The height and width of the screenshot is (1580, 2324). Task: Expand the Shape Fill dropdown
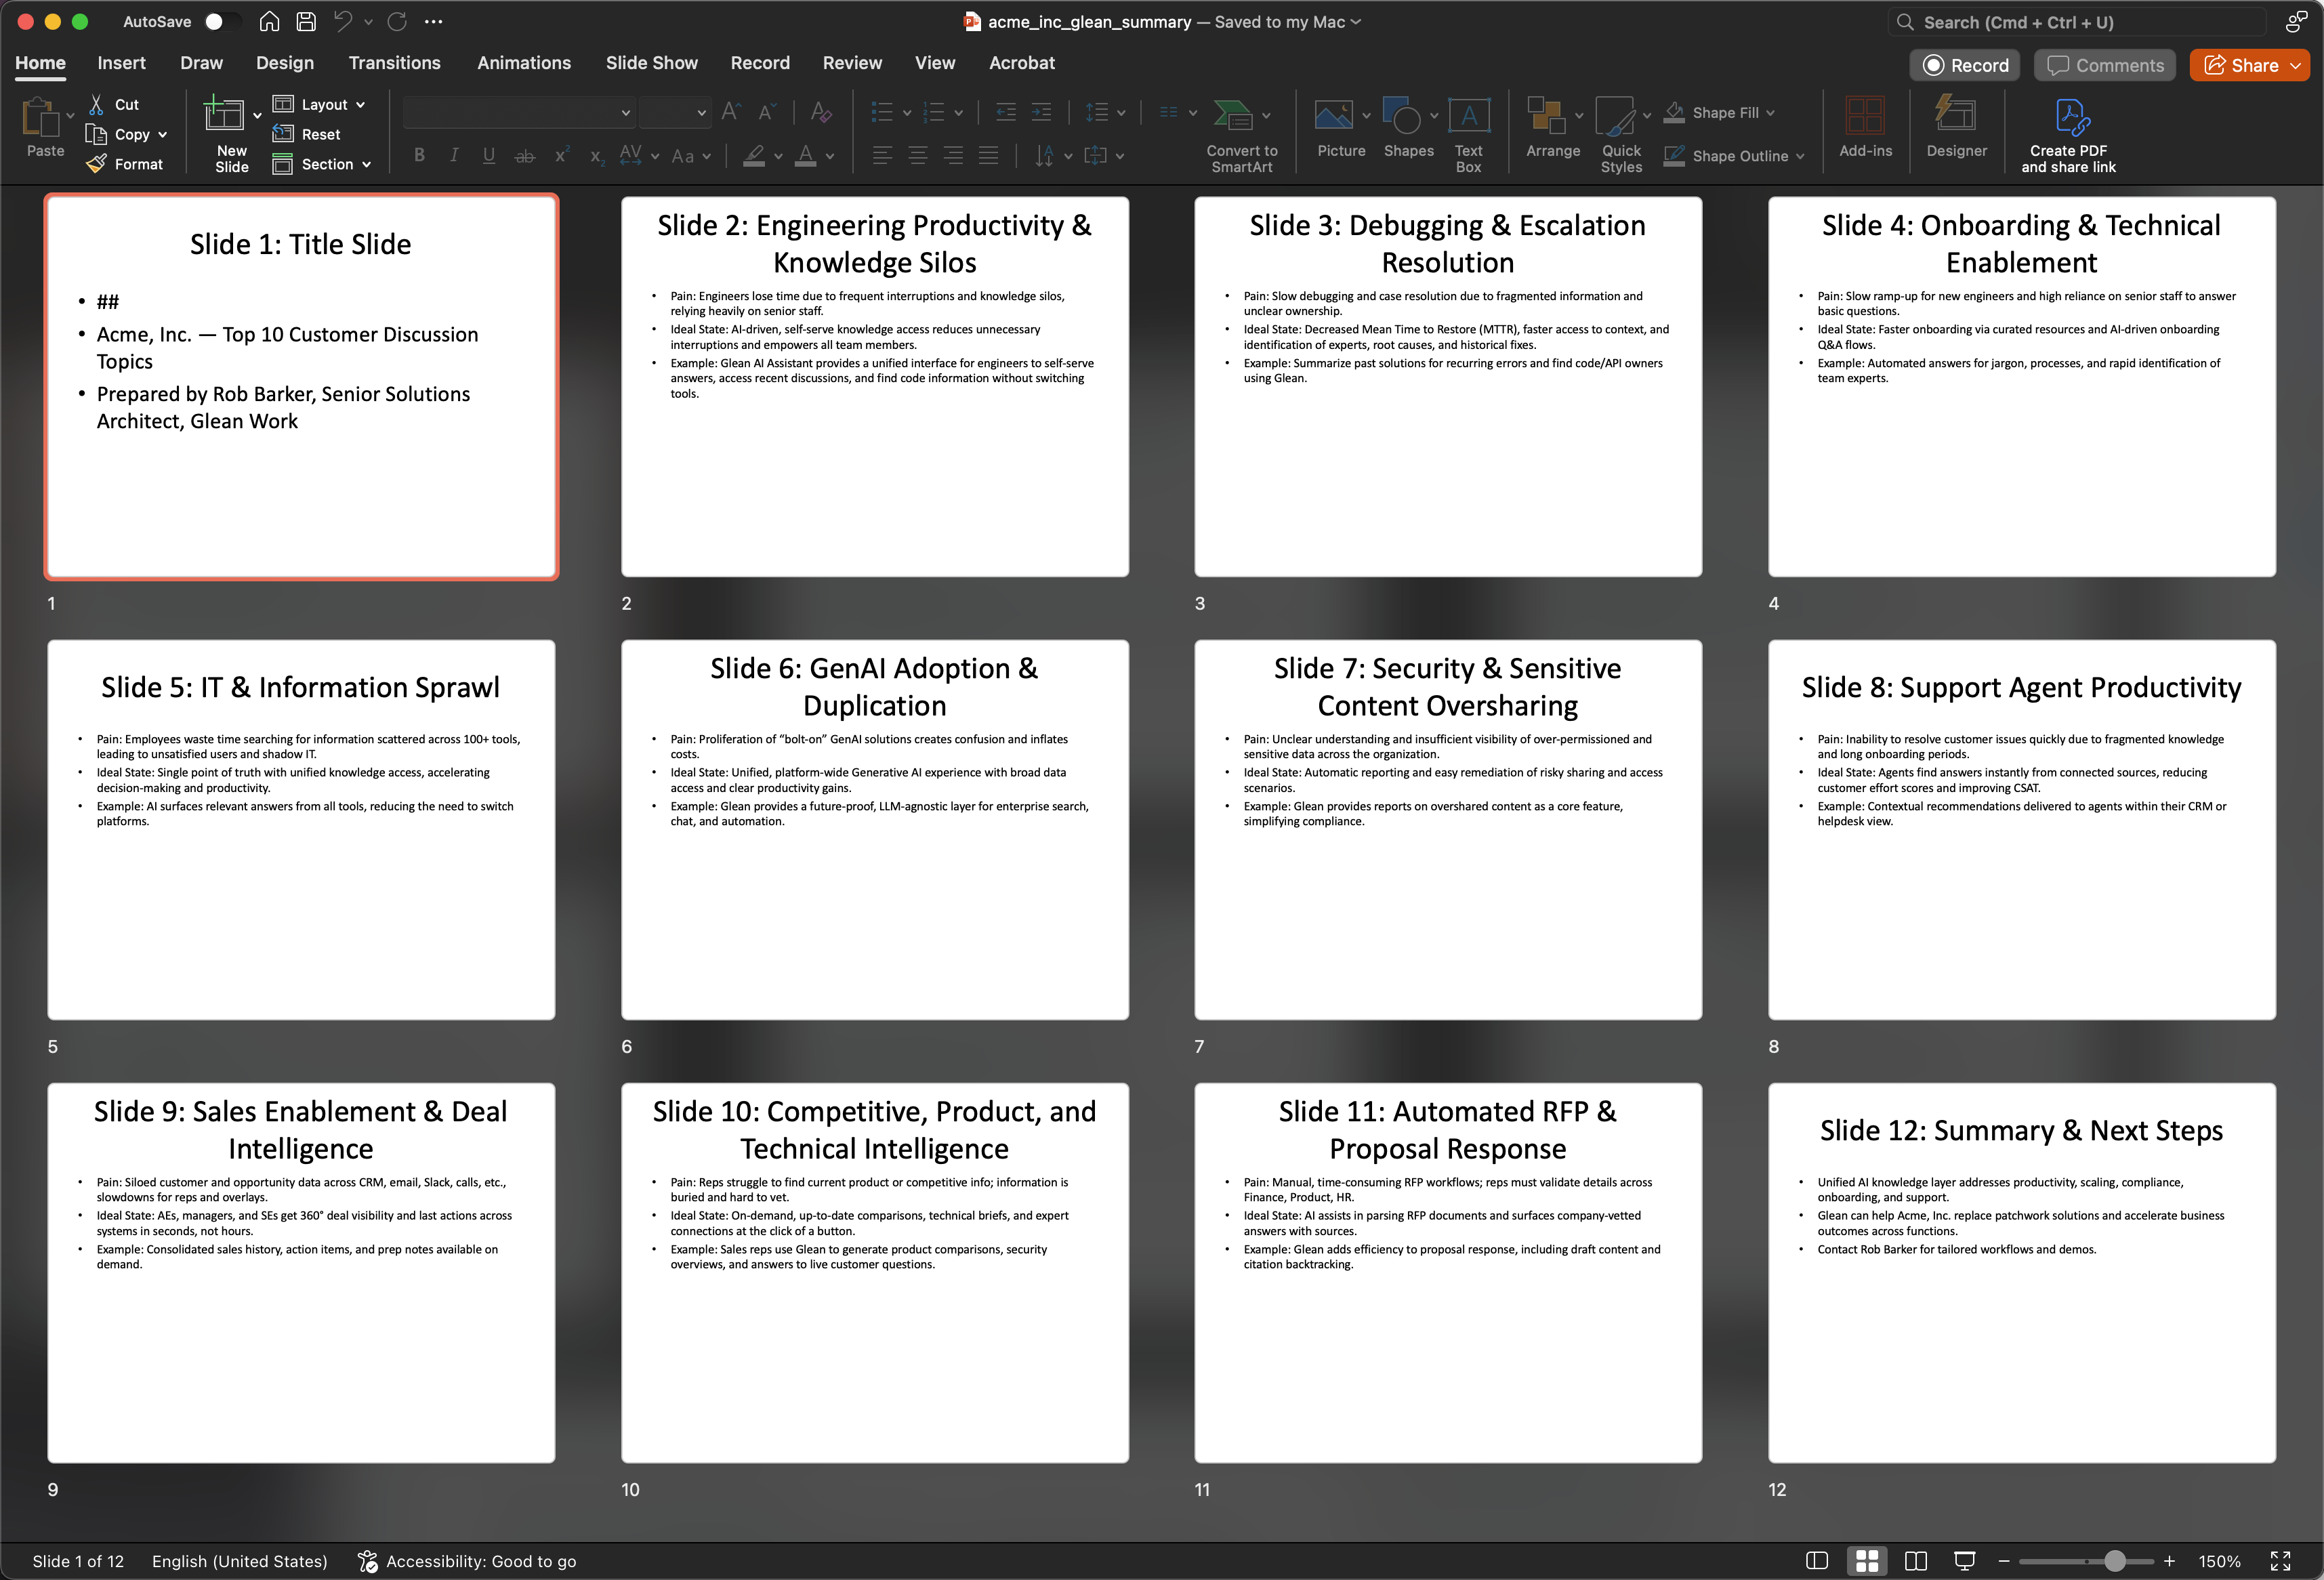coord(1771,113)
